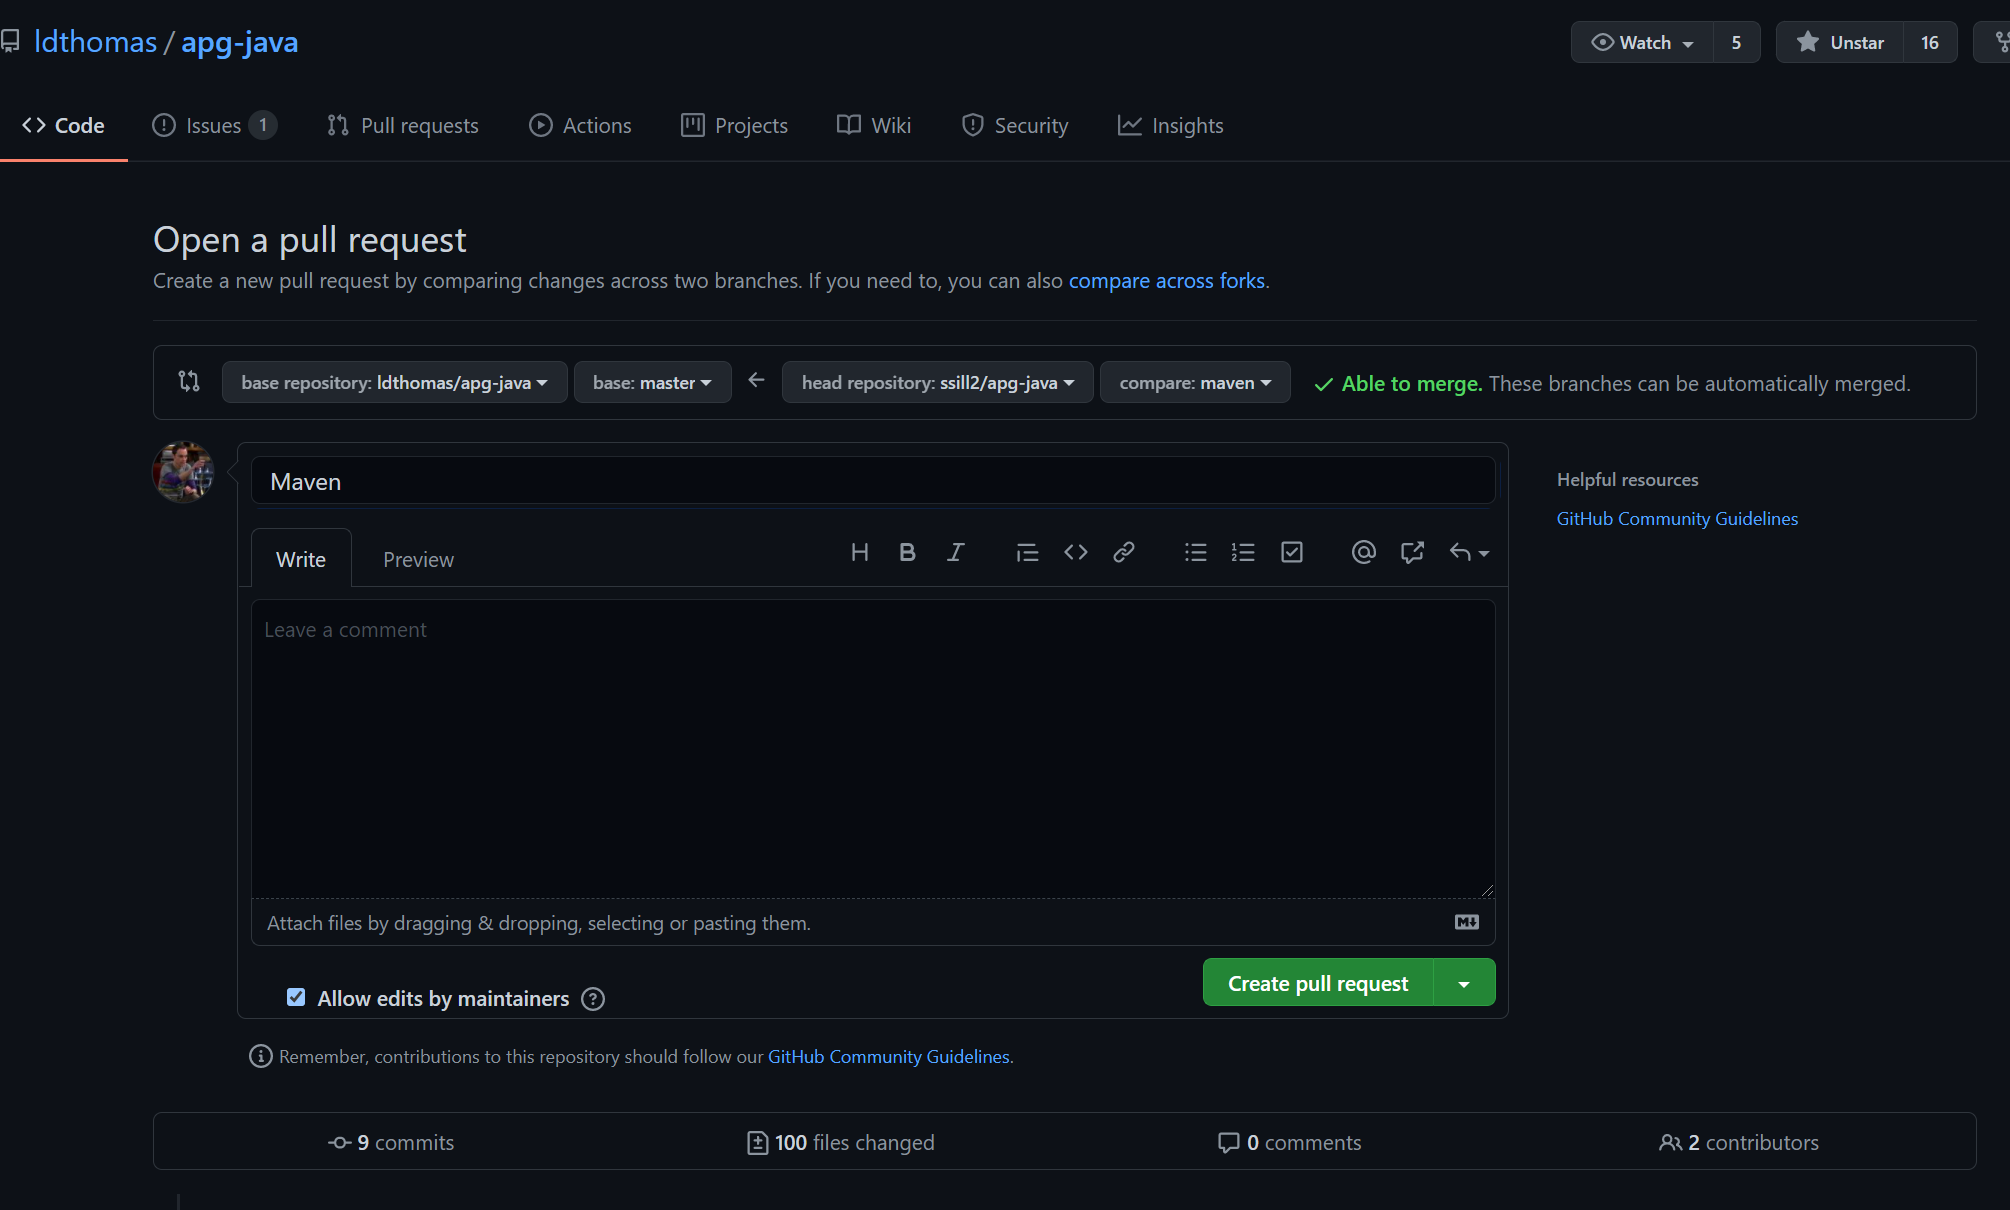The height and width of the screenshot is (1210, 2010).
Task: Switch to the Preview tab
Action: pos(418,559)
